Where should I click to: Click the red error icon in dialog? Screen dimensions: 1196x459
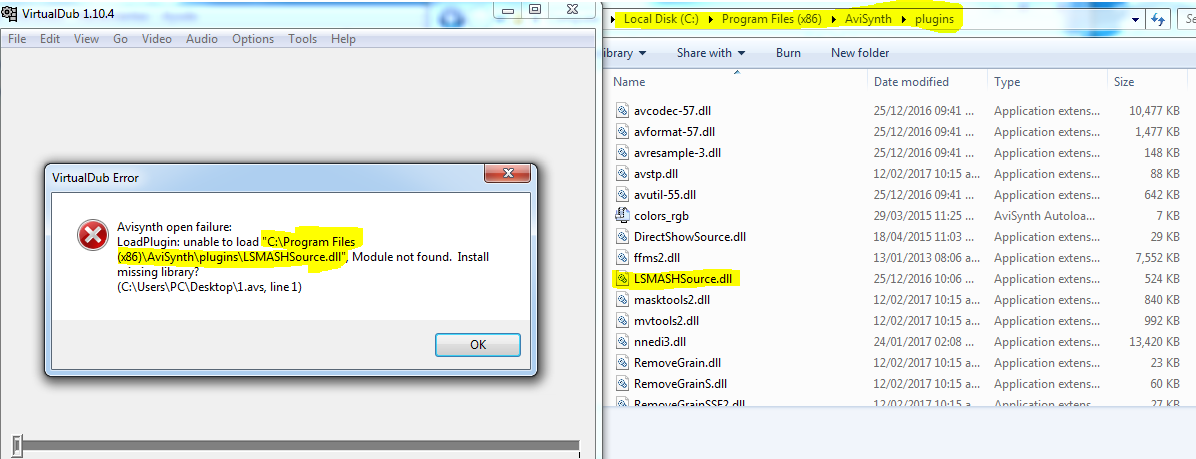[x=93, y=236]
